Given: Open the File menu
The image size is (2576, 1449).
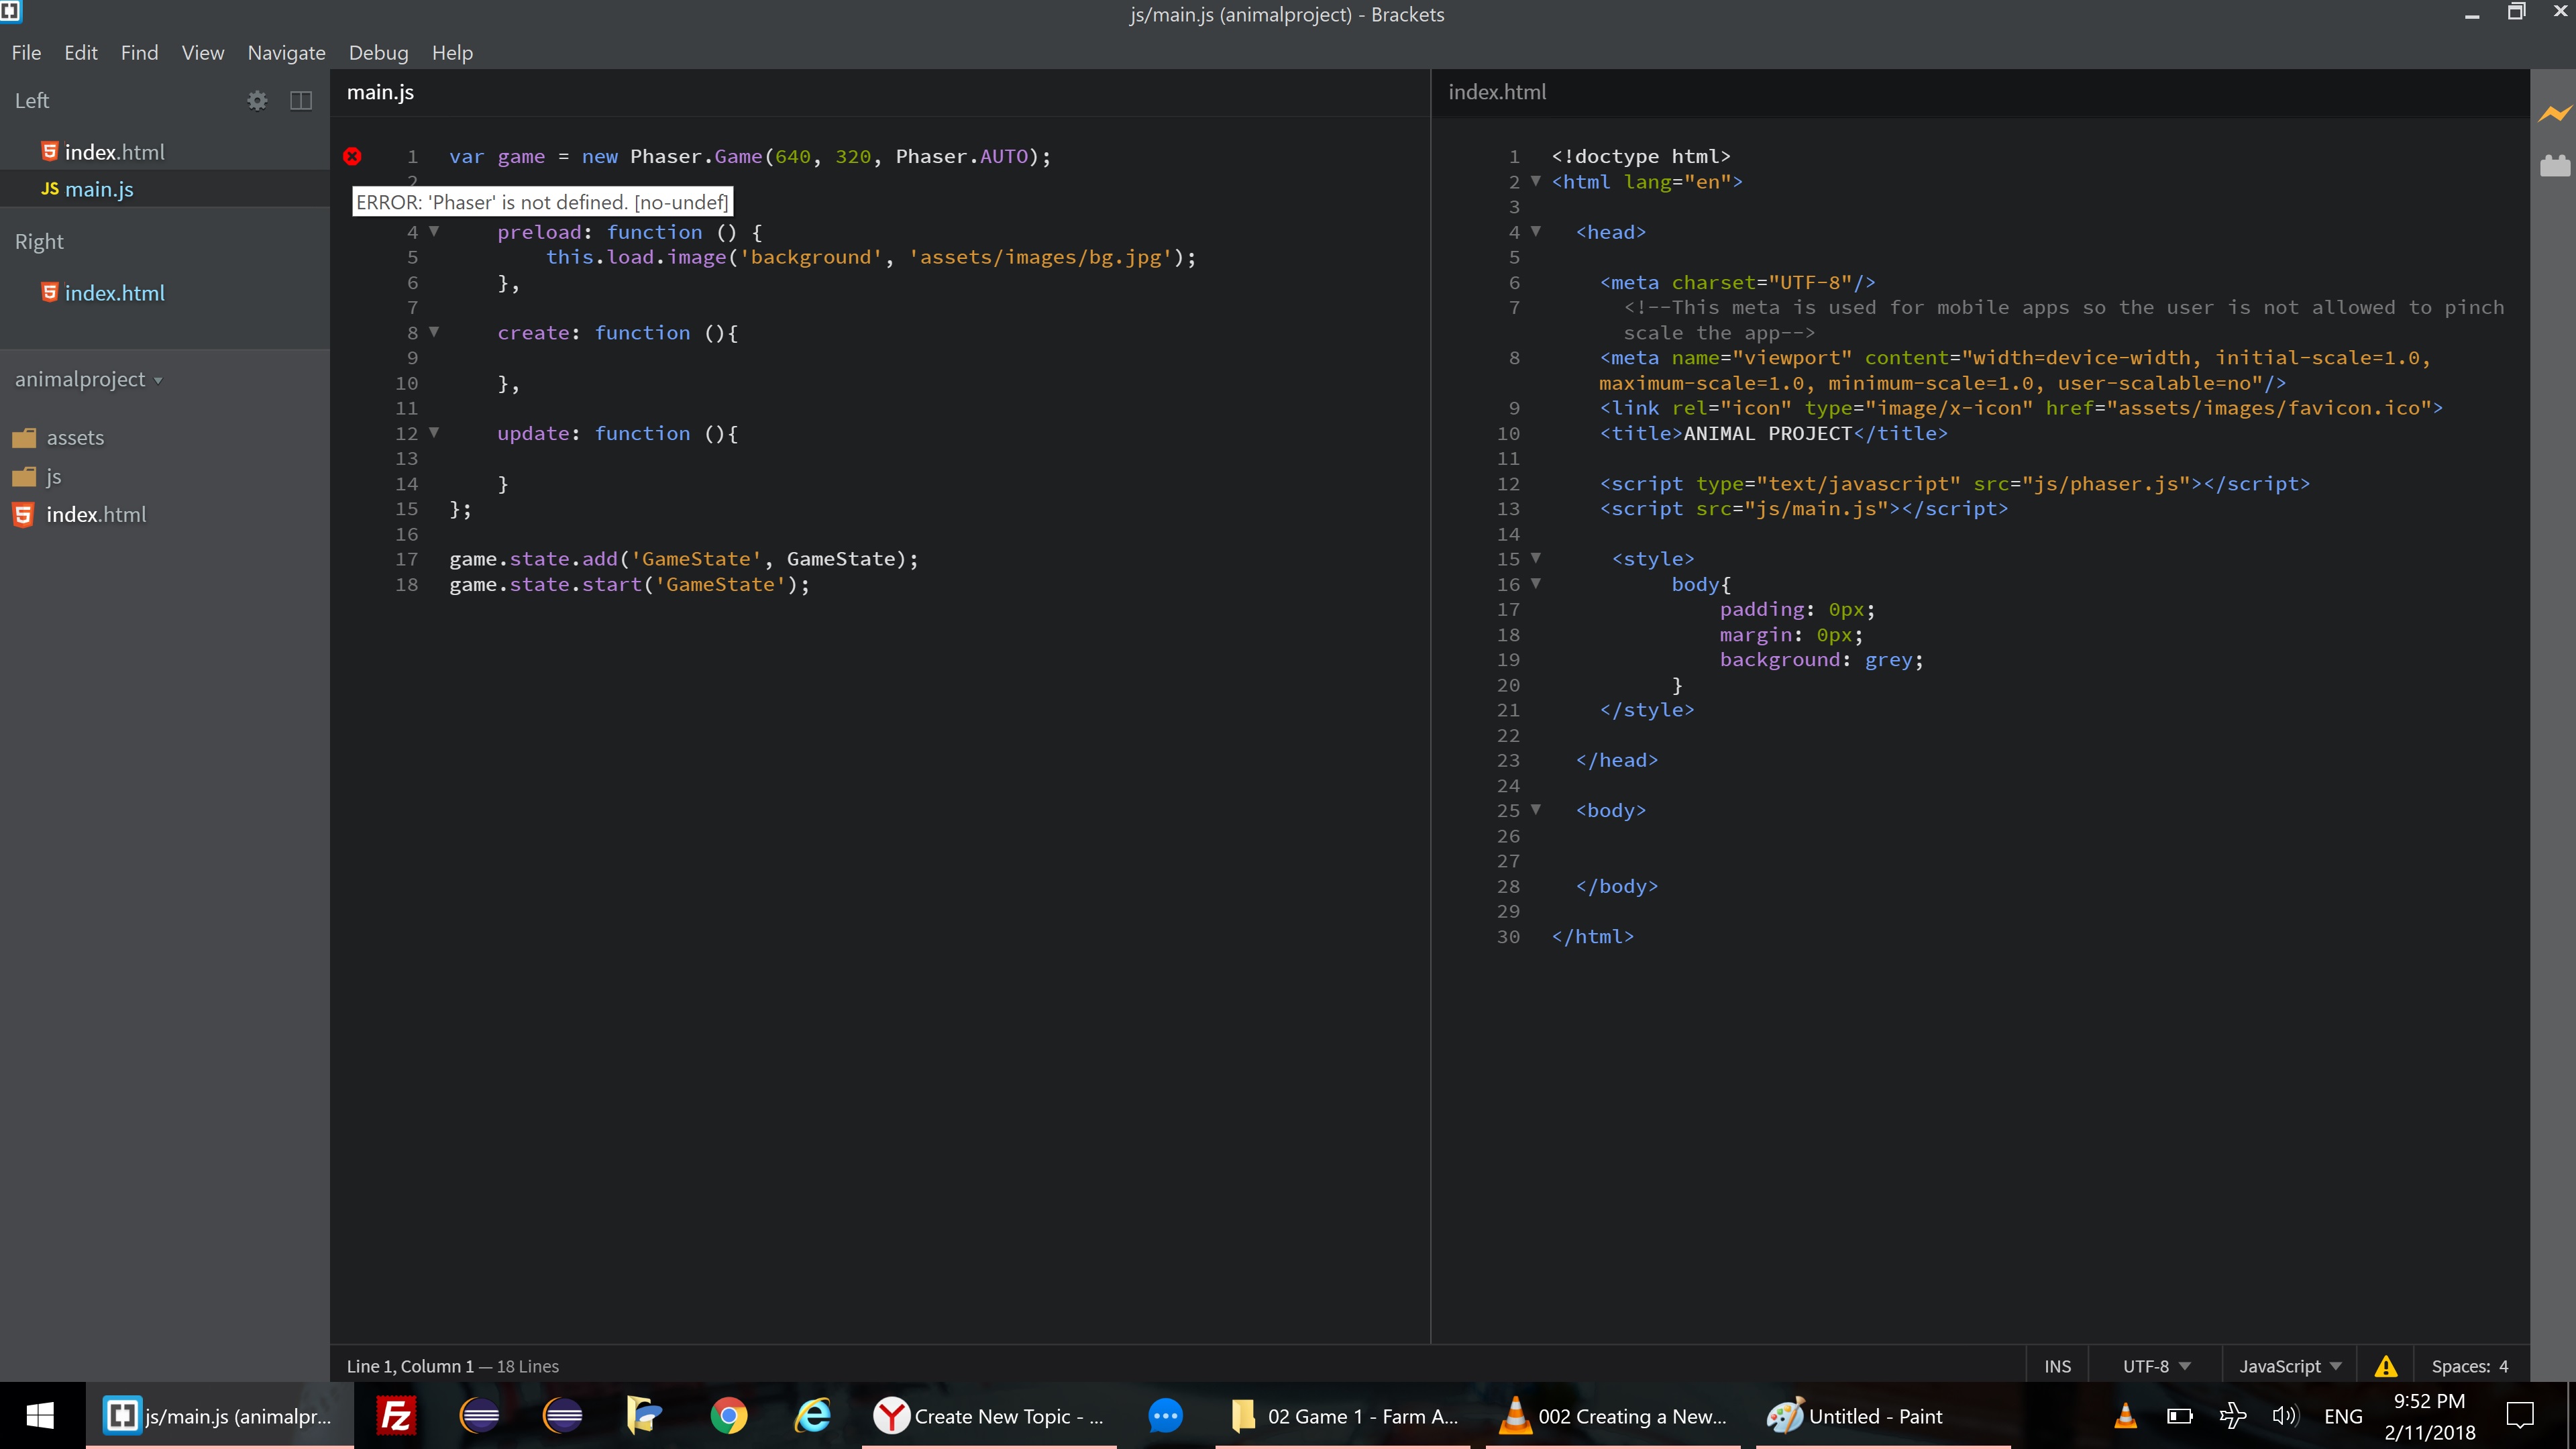Looking at the screenshot, I should click(x=26, y=53).
